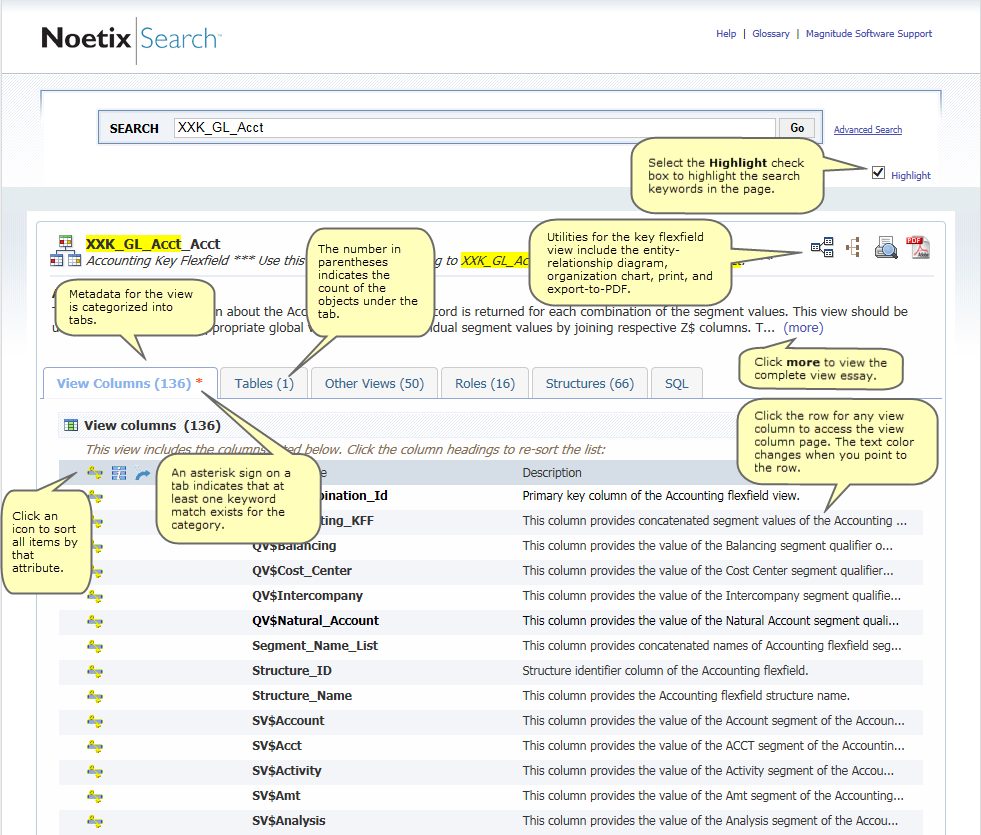Click inside the search input field

tap(474, 128)
